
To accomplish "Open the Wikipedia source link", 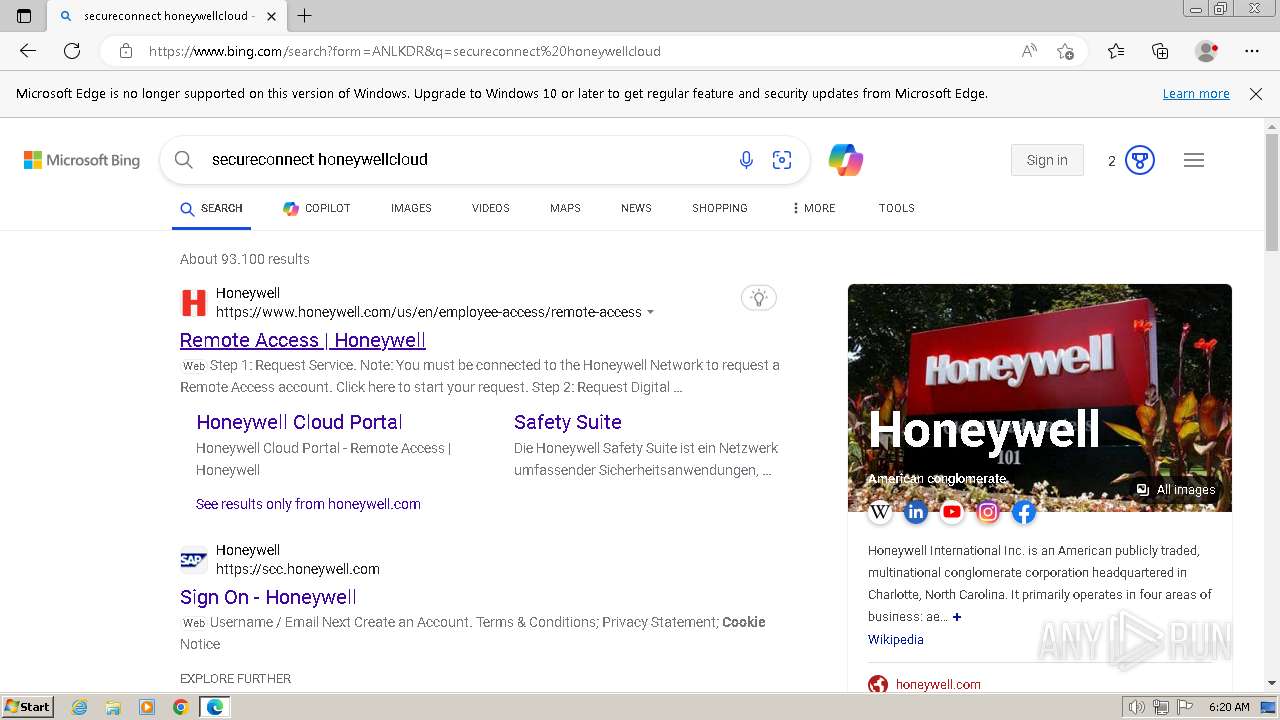I will 896,640.
